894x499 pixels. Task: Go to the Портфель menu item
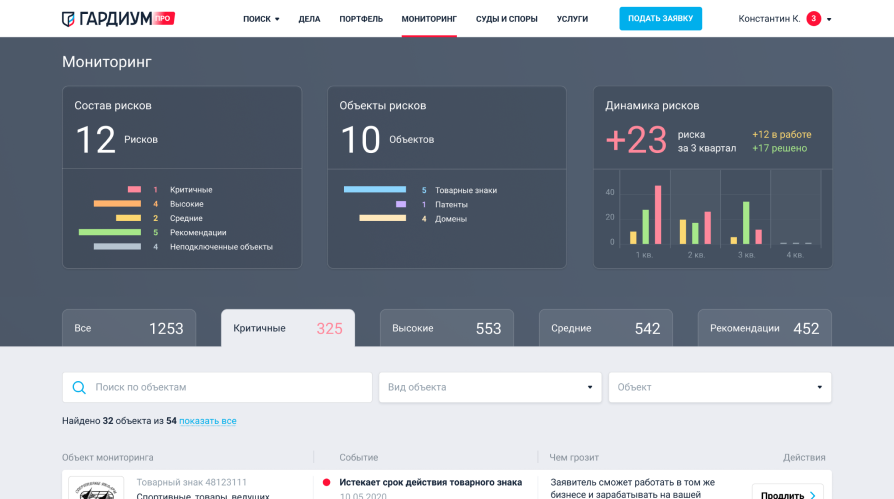(360, 19)
